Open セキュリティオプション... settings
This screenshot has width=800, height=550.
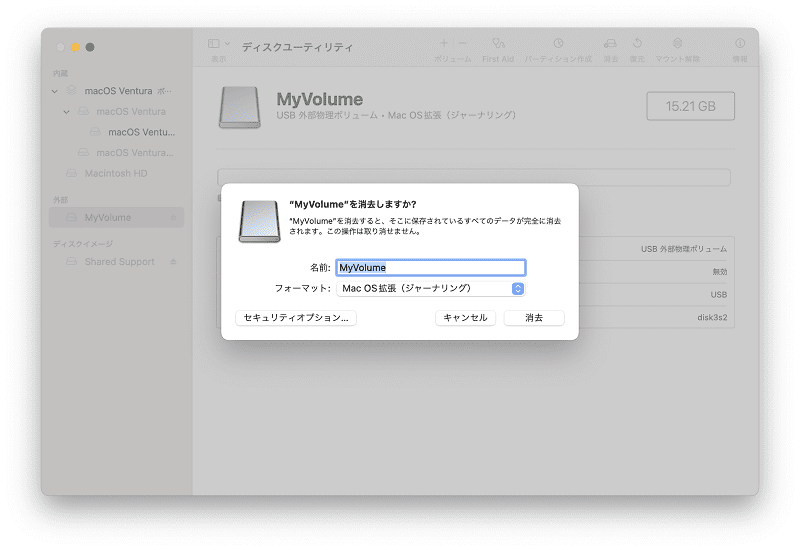click(x=296, y=317)
